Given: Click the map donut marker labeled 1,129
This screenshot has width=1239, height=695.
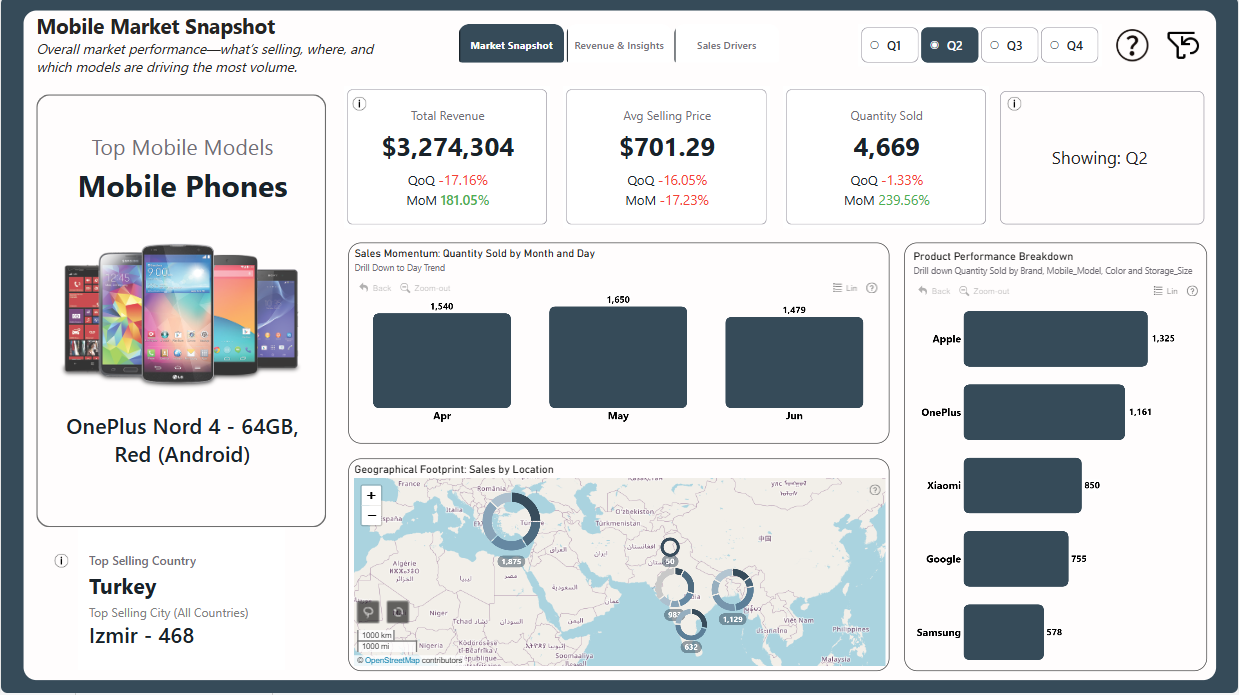Looking at the screenshot, I should tap(733, 590).
